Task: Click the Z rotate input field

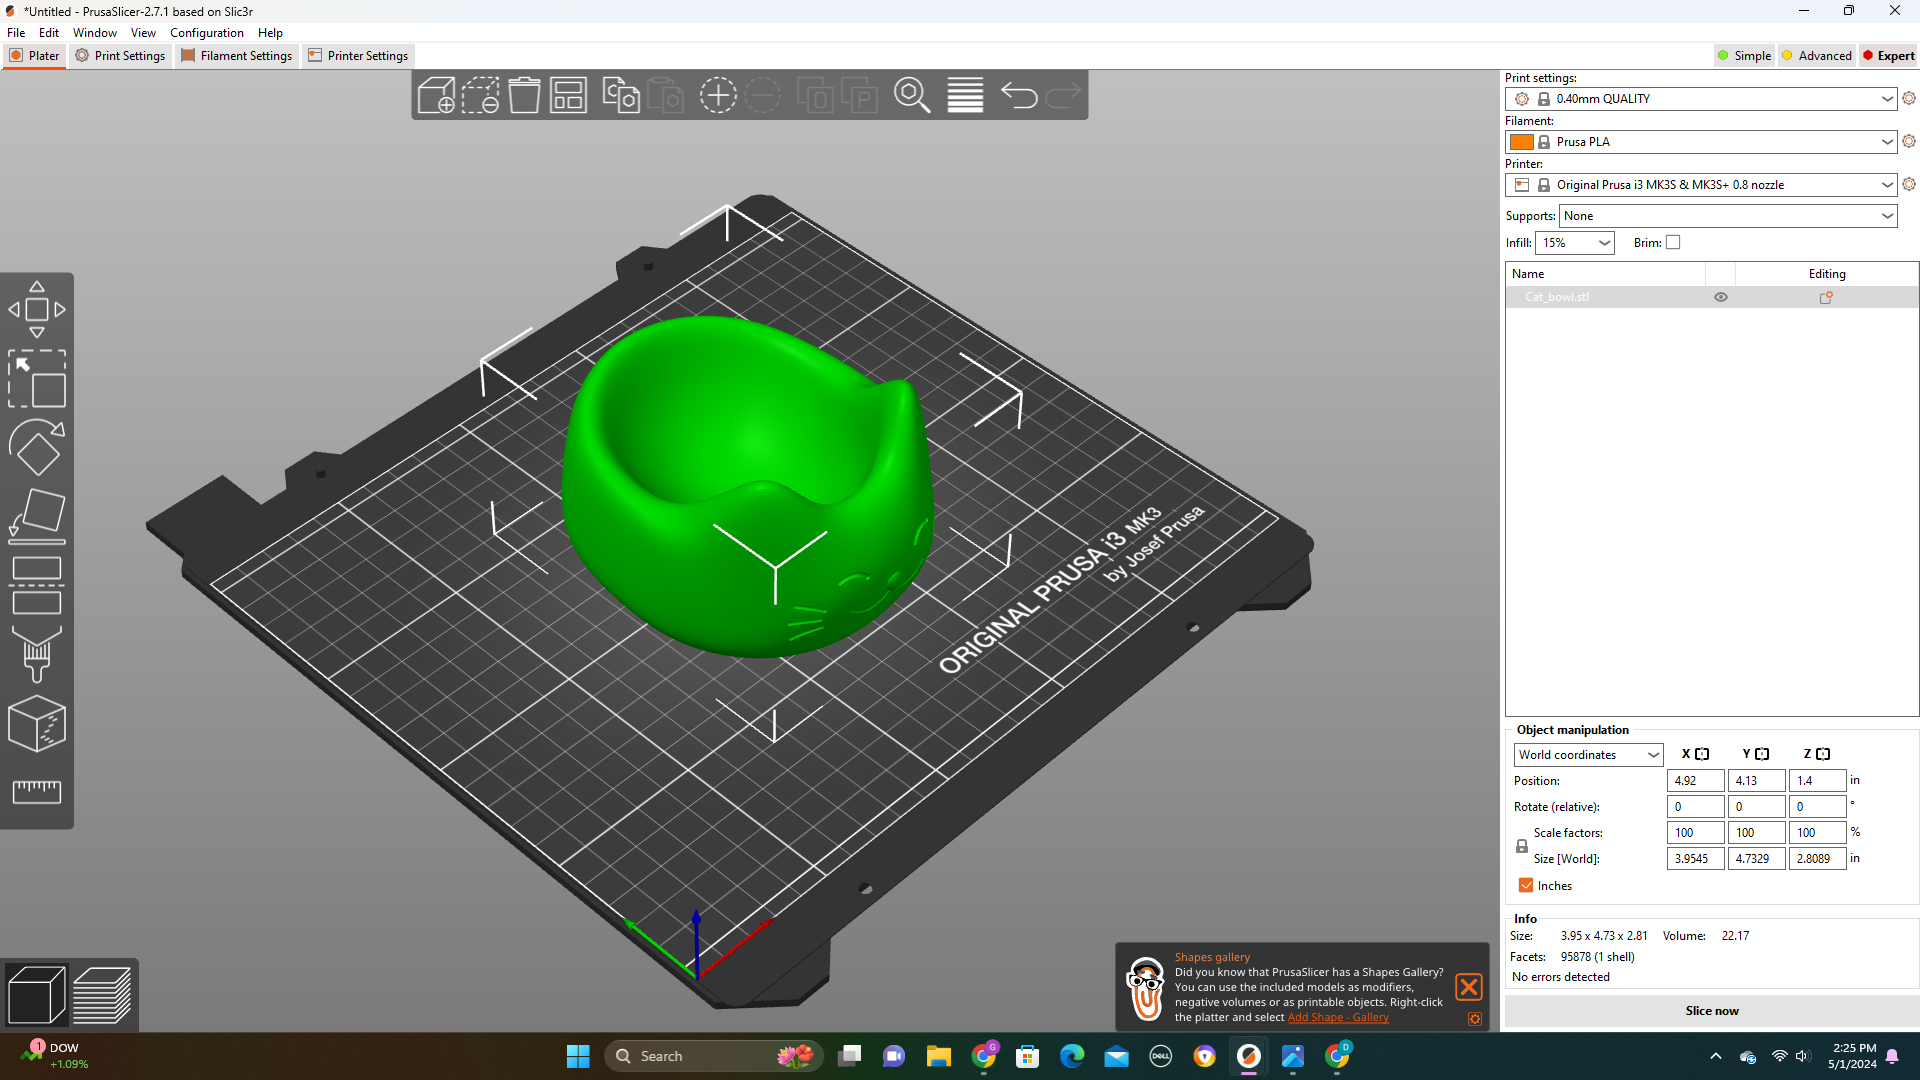Action: tap(1817, 807)
